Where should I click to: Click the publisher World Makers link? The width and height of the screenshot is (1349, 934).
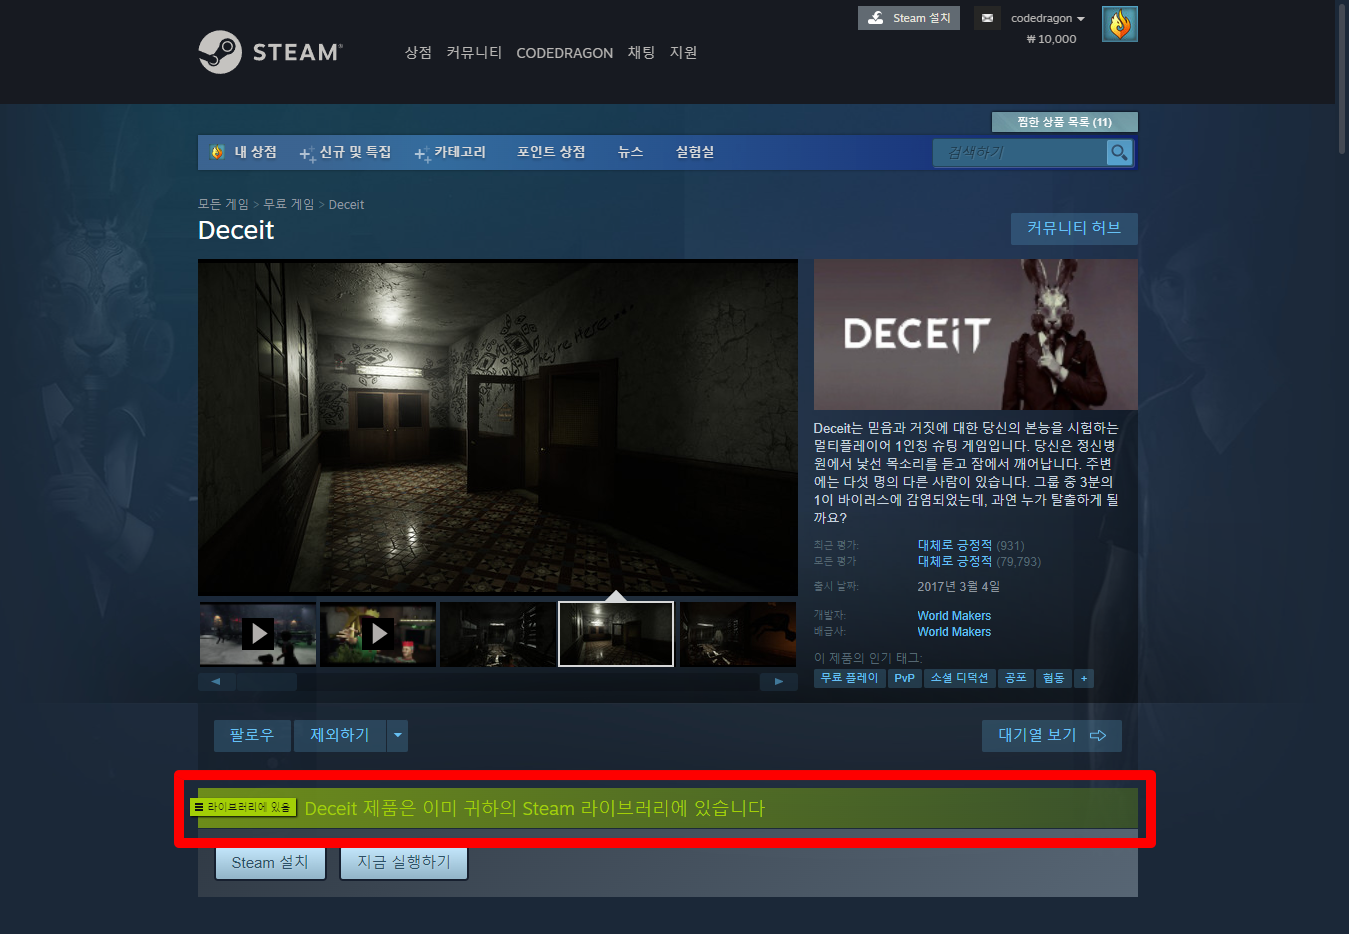pyautogui.click(x=954, y=632)
